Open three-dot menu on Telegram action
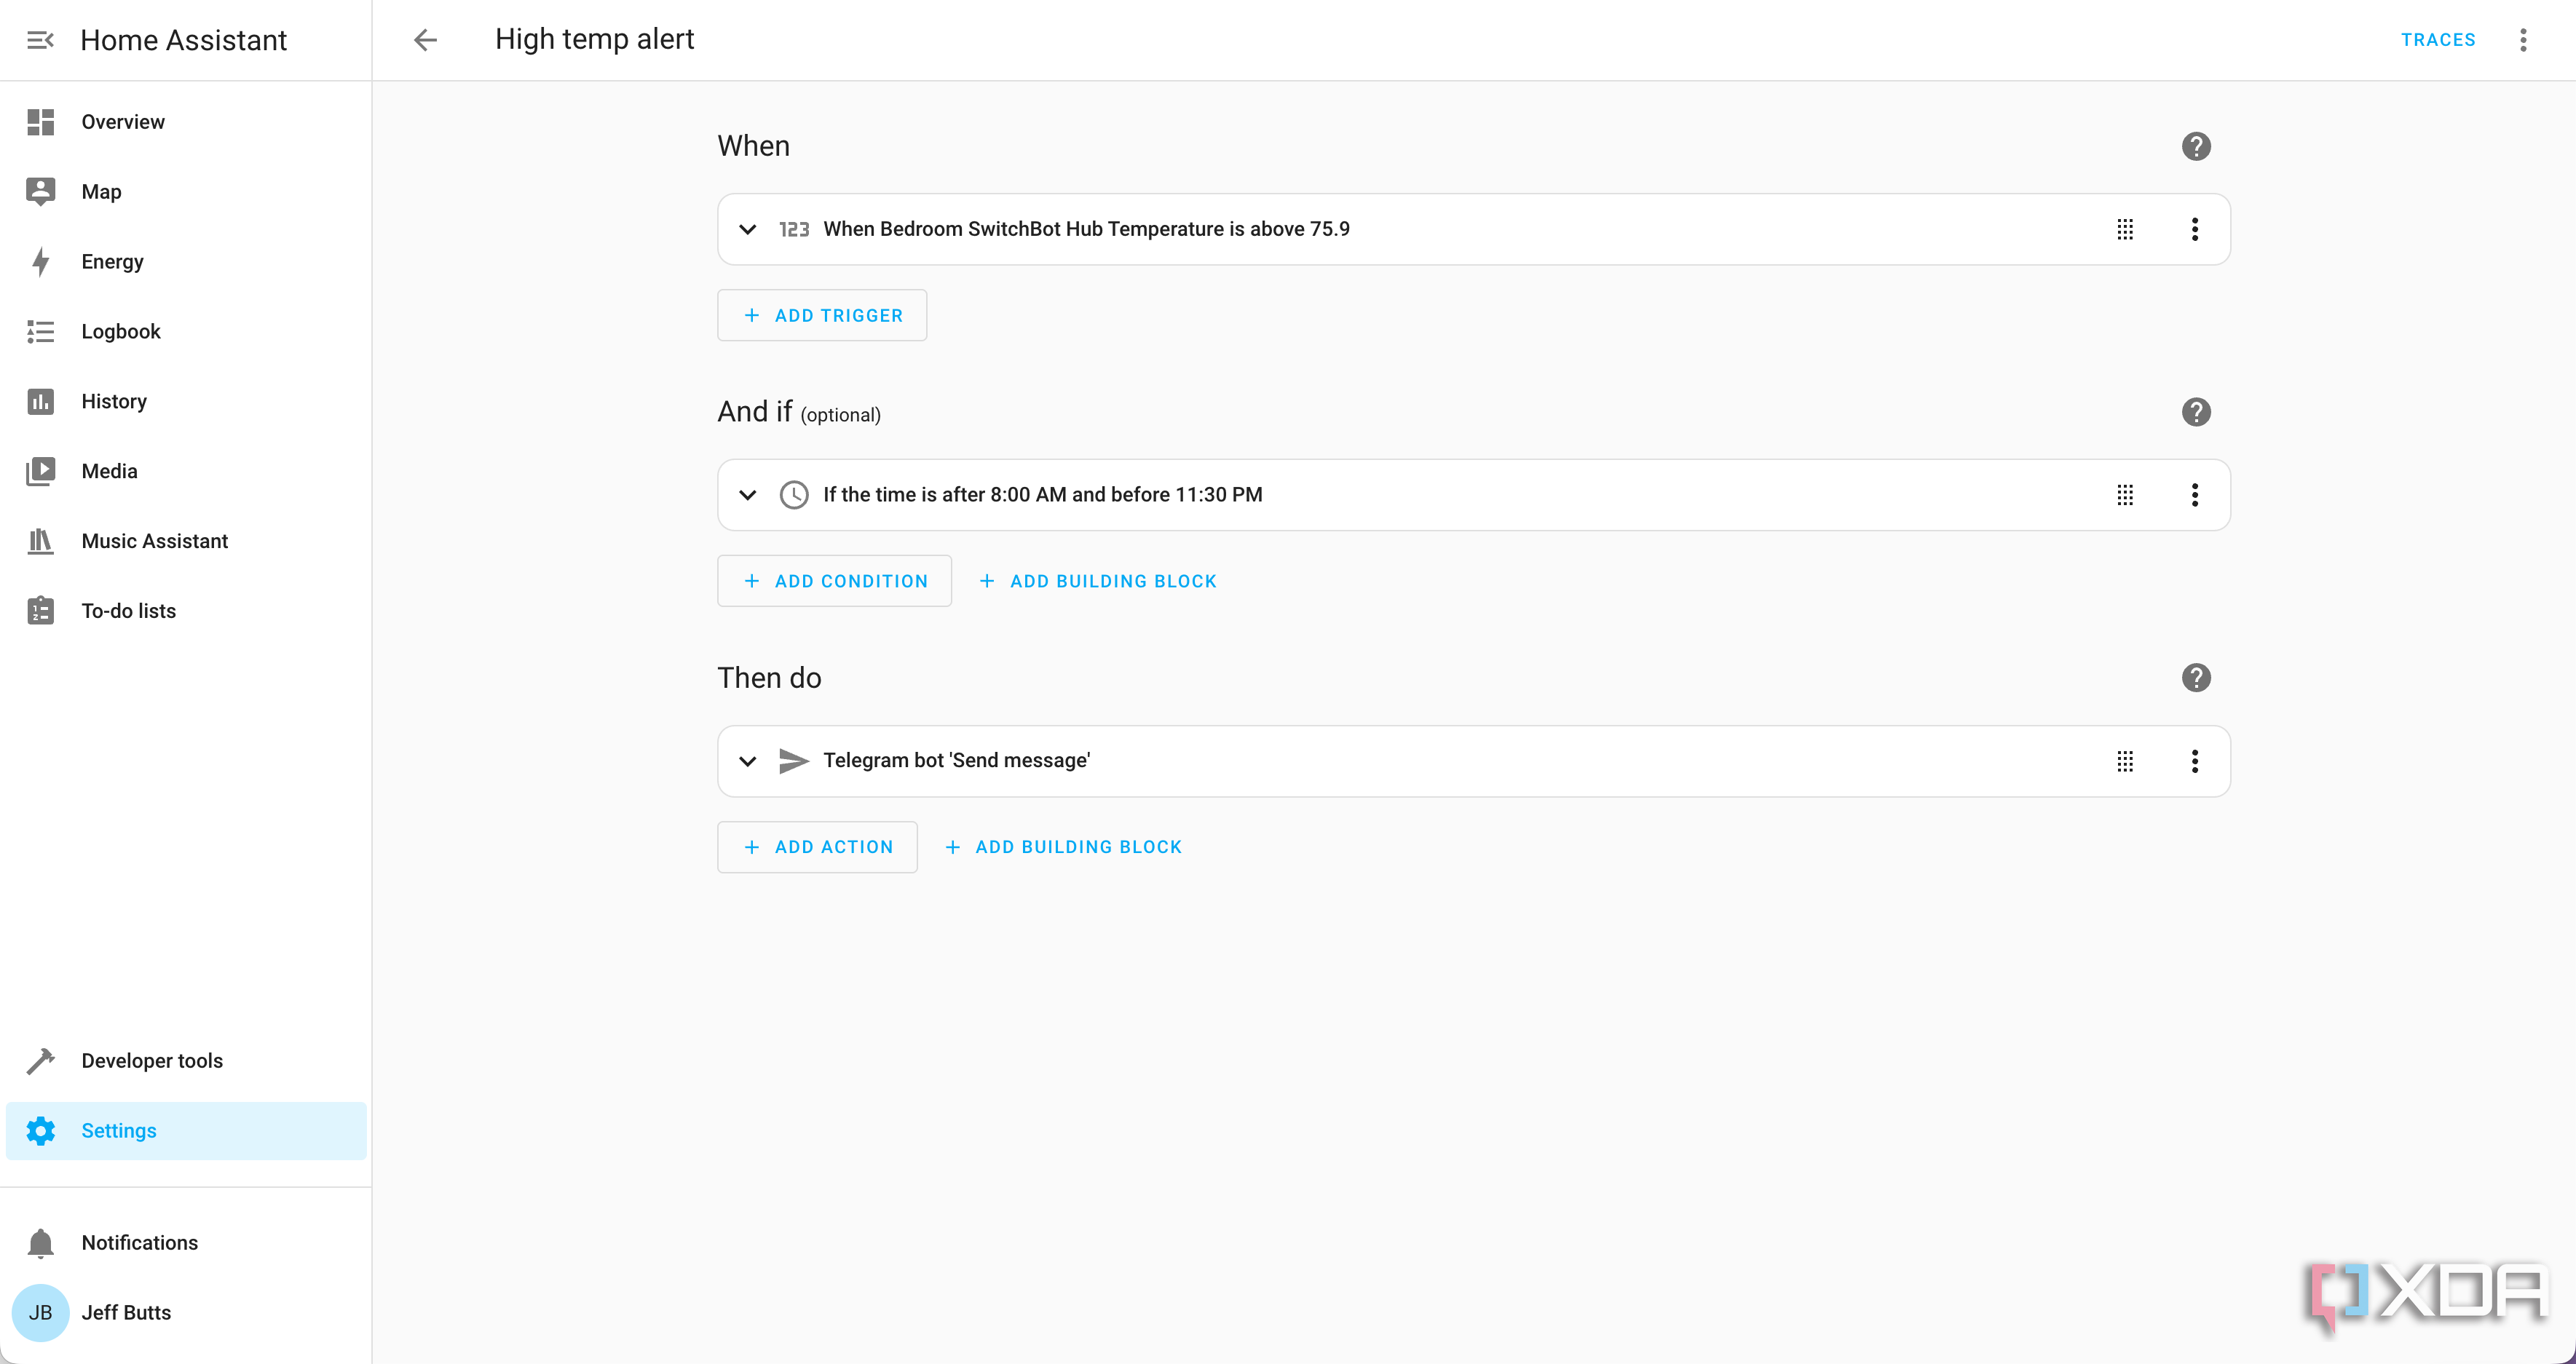Image resolution: width=2576 pixels, height=1364 pixels. [x=2195, y=761]
